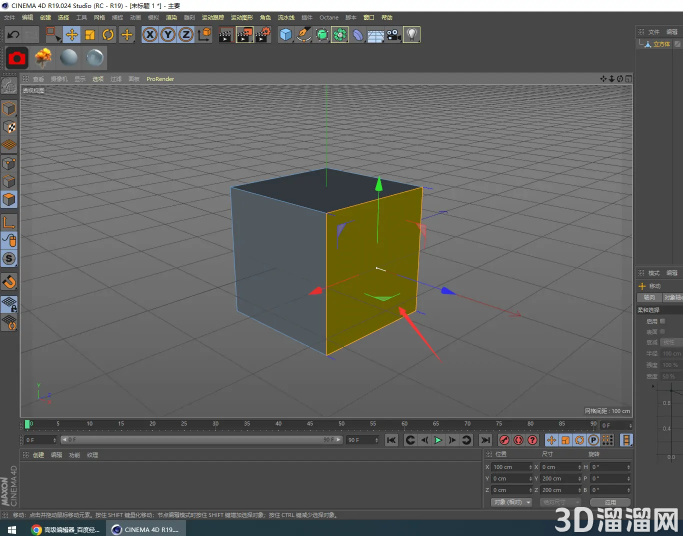Select Points mode in left sidebar
683x536 pixels.
click(x=9, y=163)
